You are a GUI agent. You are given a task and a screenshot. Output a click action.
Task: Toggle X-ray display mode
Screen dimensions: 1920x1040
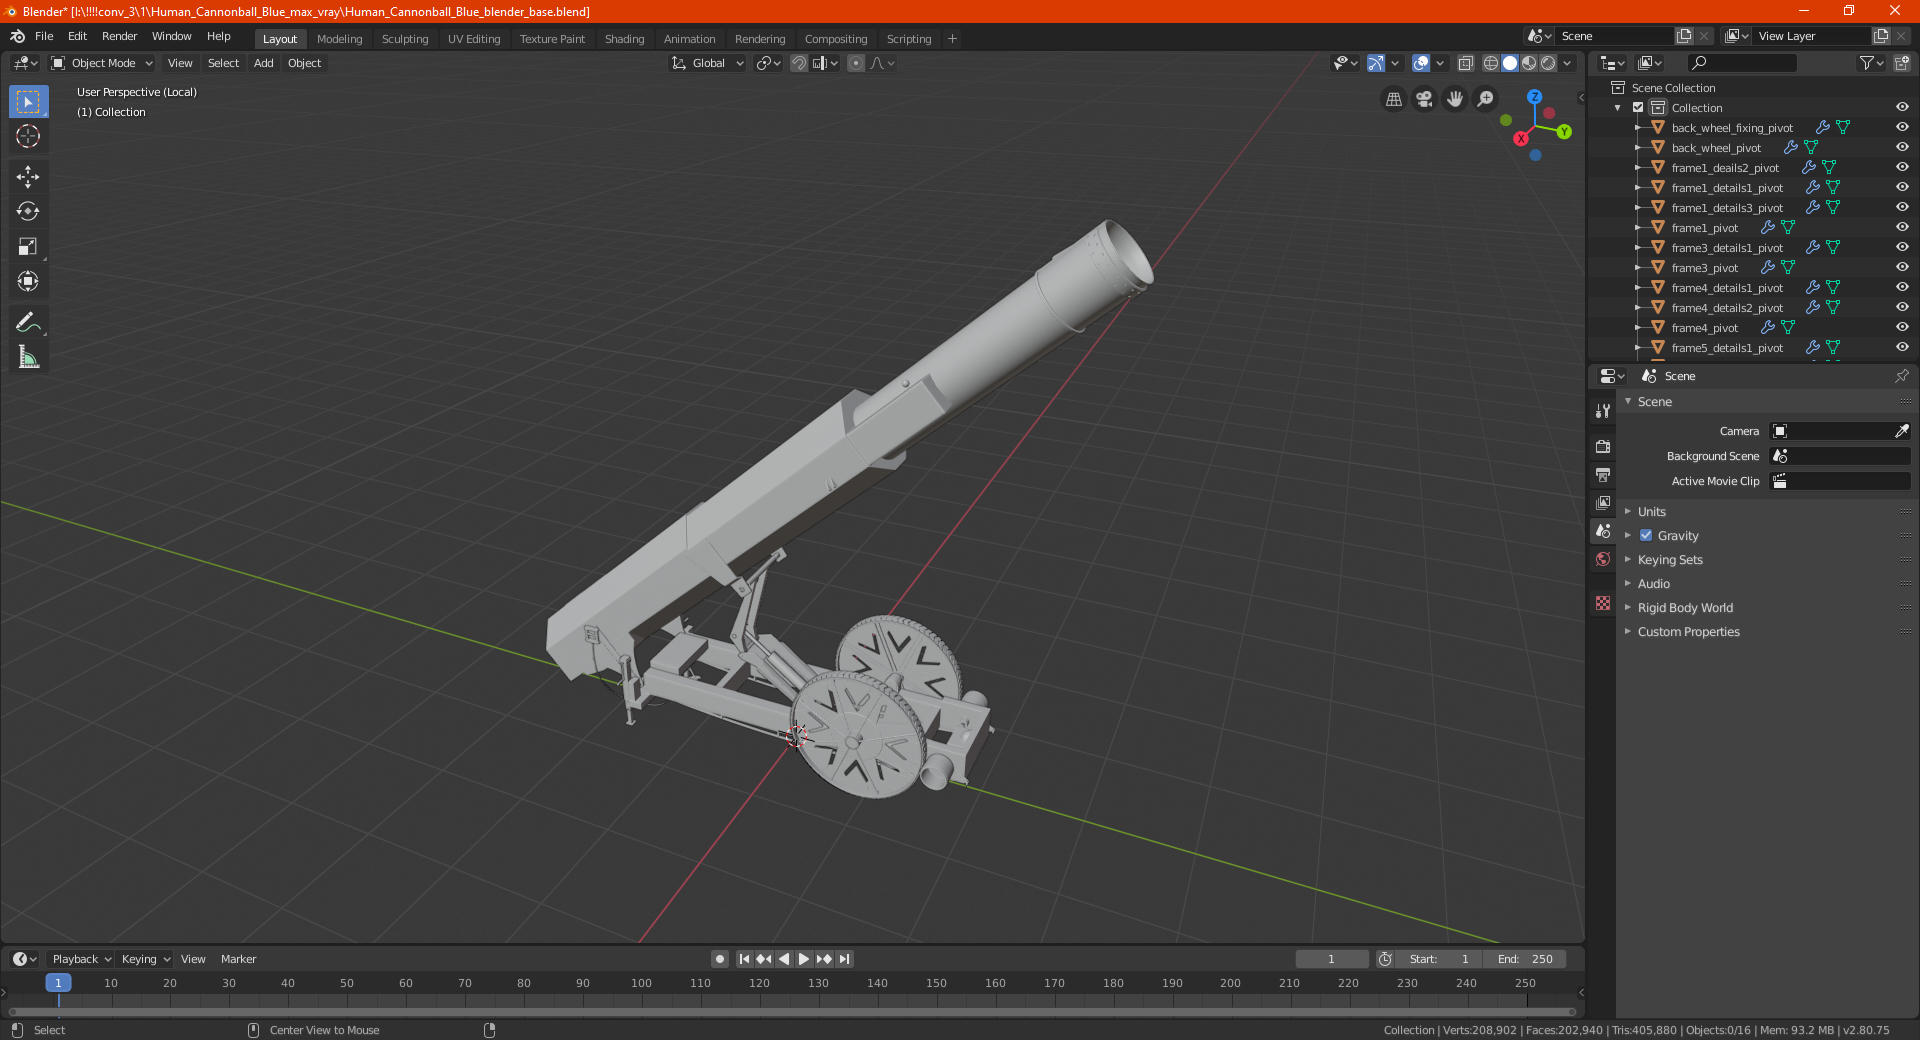pyautogui.click(x=1465, y=63)
